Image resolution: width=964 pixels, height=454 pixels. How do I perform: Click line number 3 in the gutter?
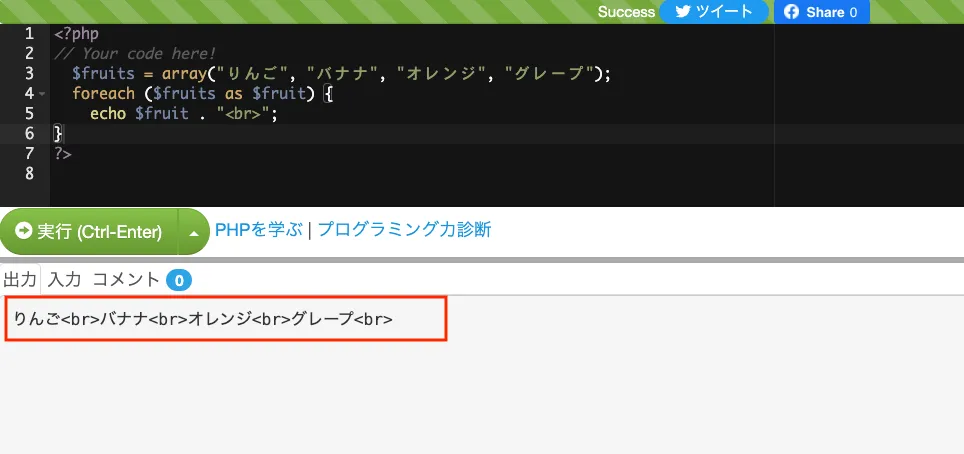30,74
